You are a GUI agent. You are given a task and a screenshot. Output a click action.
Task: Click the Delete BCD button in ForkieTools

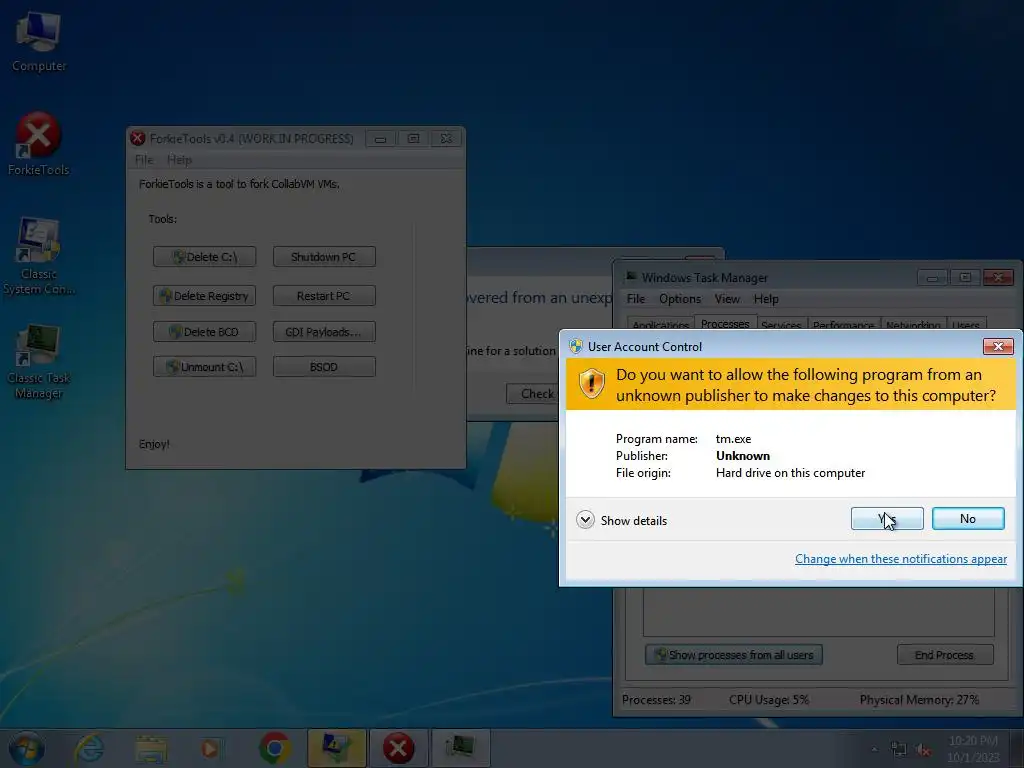(x=204, y=332)
